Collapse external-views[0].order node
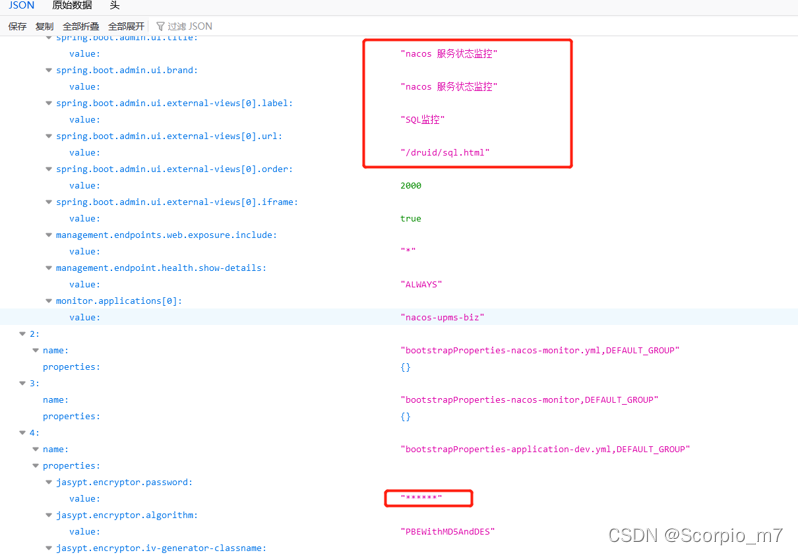Viewport: 798px width, 555px height. [49, 169]
